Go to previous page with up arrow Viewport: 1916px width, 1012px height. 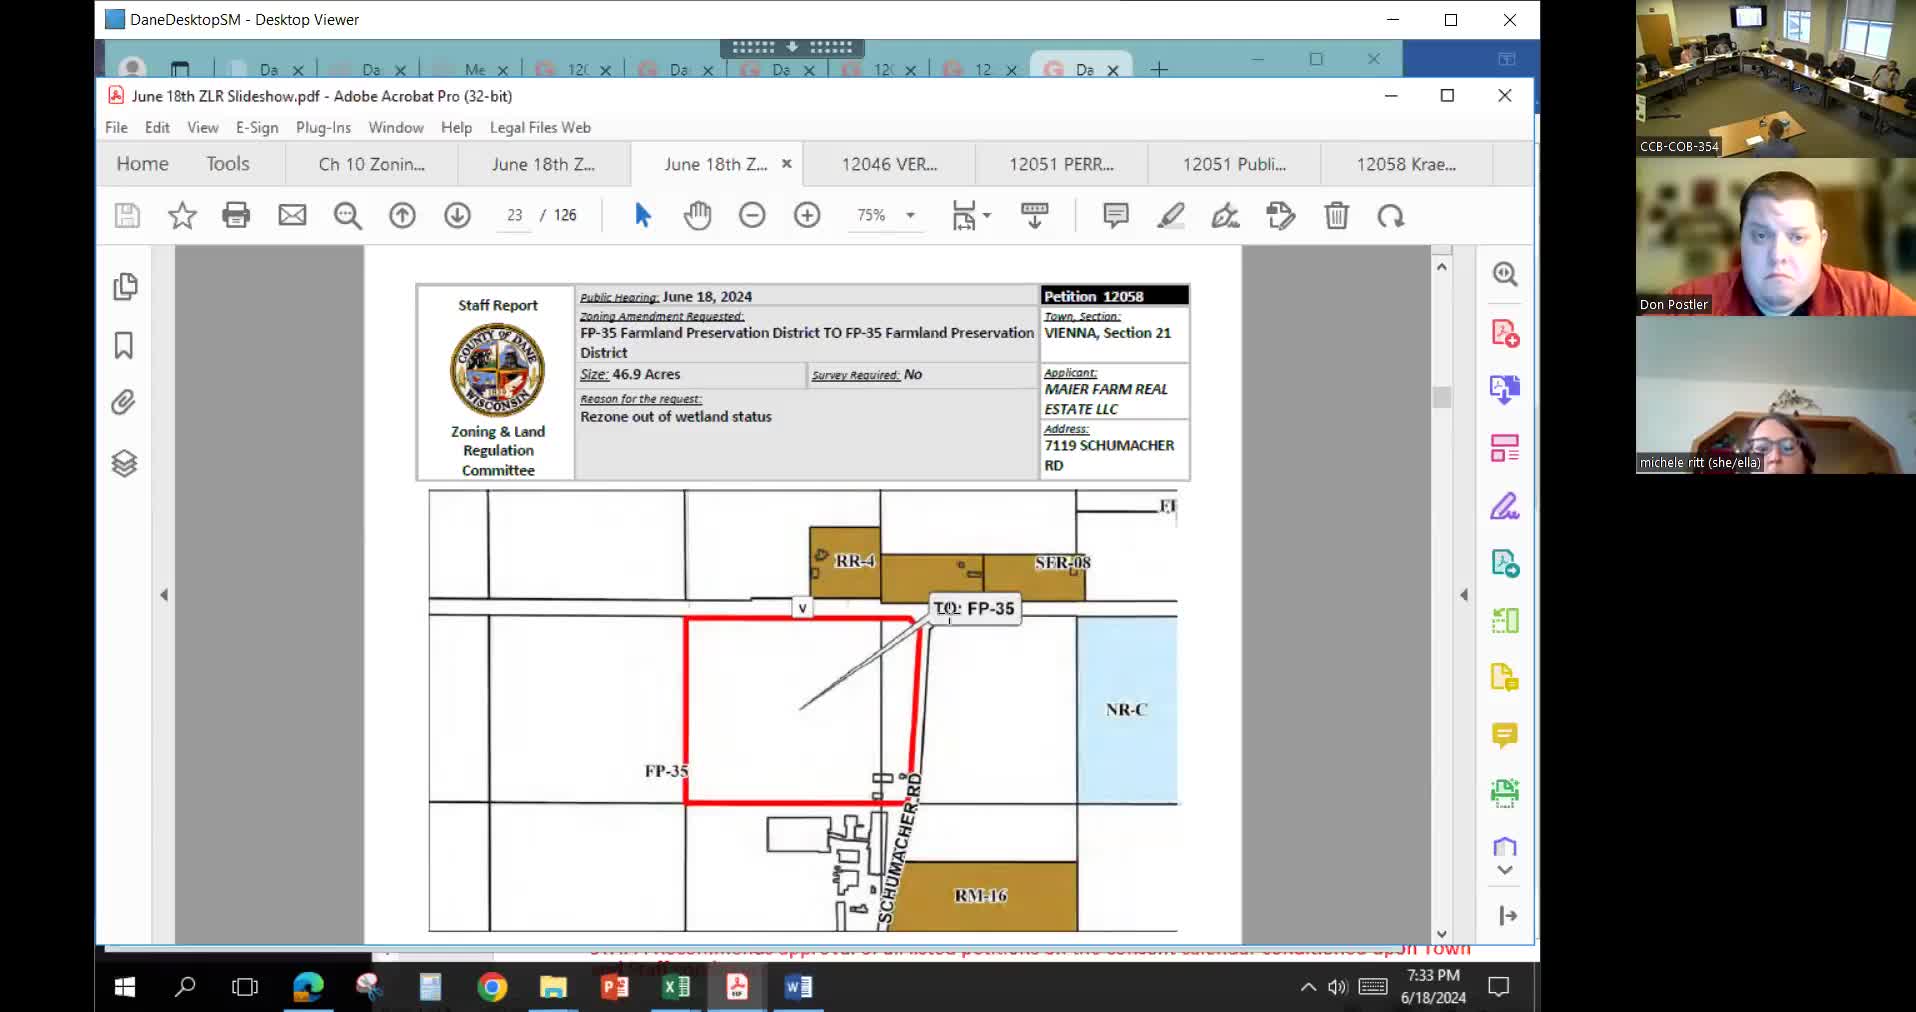402,215
